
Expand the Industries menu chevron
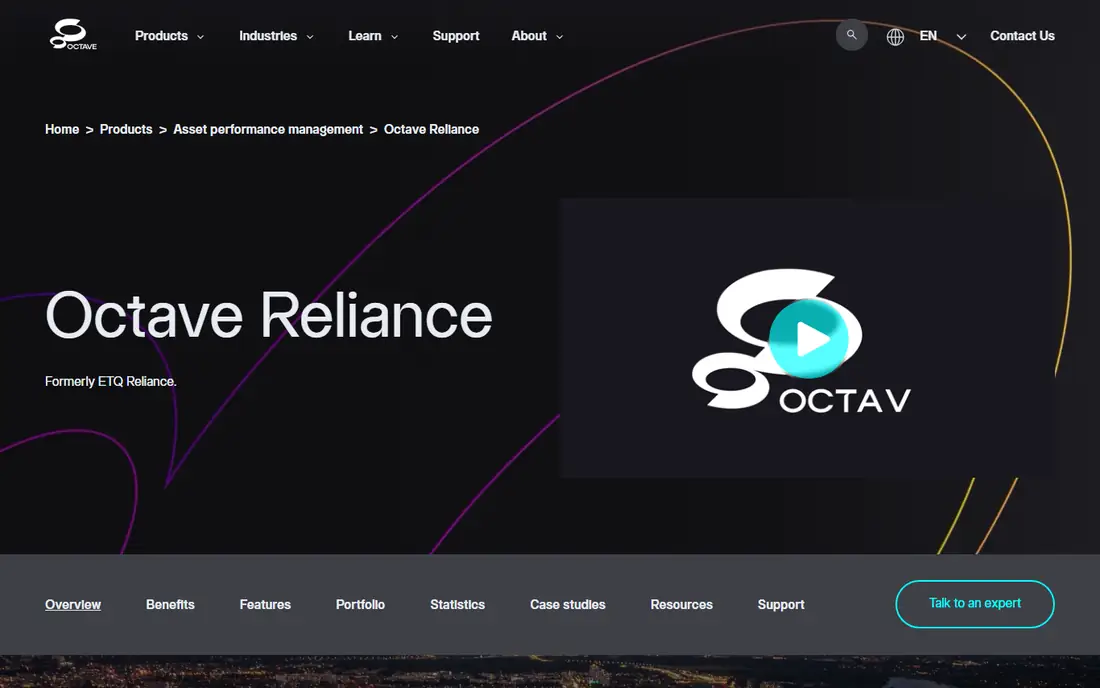point(310,36)
